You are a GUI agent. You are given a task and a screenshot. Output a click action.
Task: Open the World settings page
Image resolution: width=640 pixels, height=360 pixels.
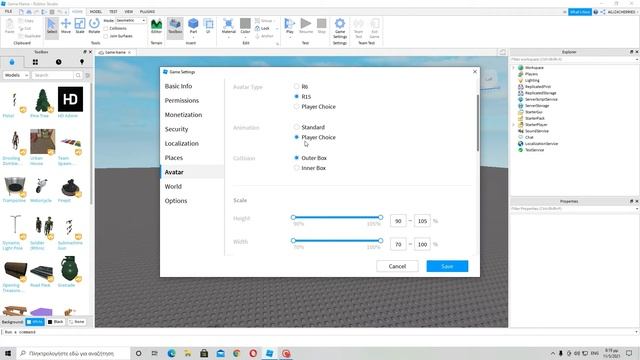tap(173, 187)
